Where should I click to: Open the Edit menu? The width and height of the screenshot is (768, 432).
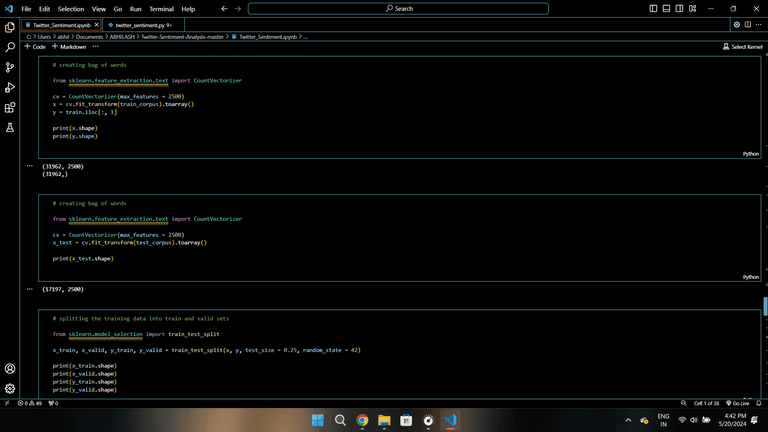[45, 9]
